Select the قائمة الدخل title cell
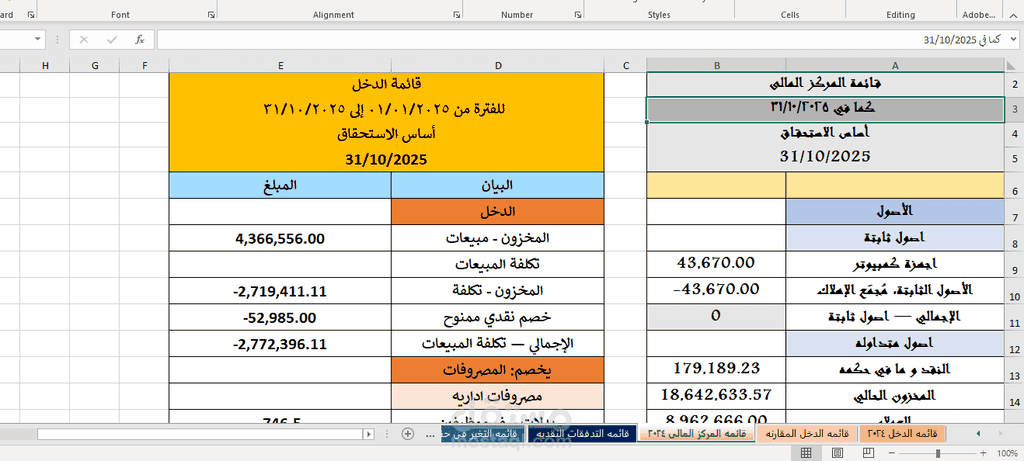This screenshot has height=461, width=1024. (387, 84)
